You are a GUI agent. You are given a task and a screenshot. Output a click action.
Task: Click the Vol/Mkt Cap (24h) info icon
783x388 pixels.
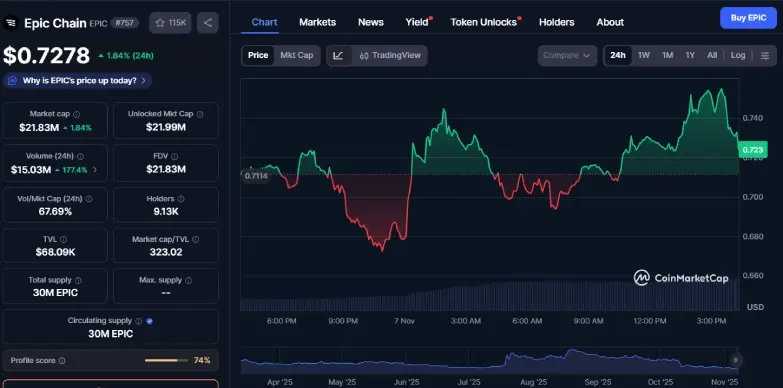click(x=89, y=199)
